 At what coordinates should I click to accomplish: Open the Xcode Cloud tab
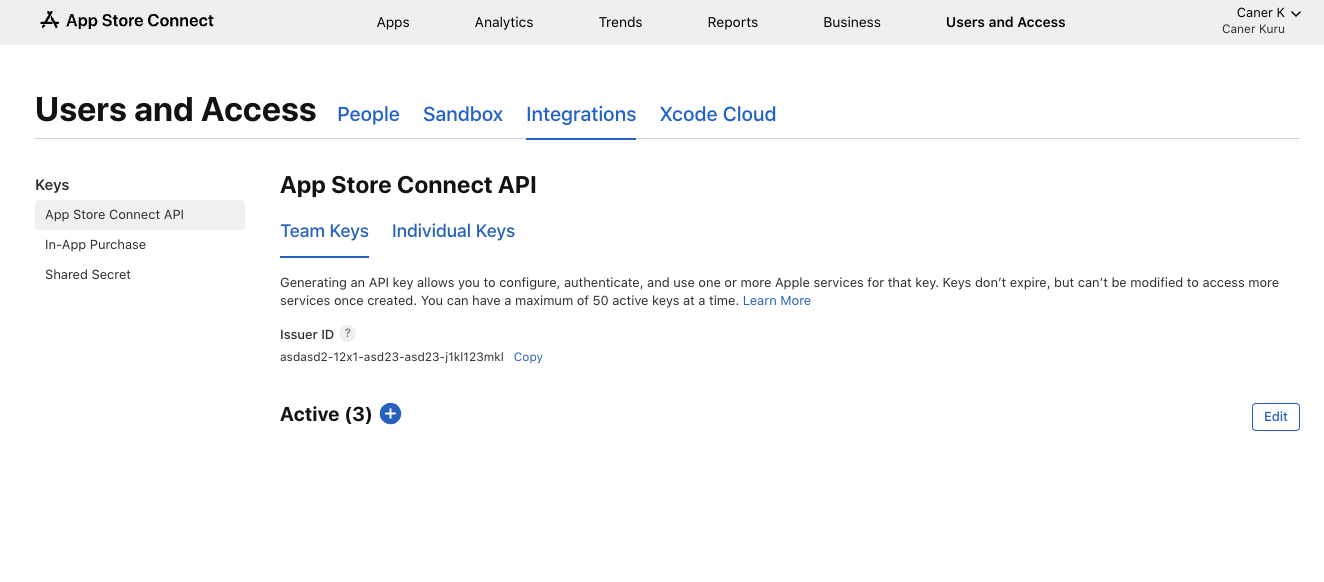(x=717, y=114)
